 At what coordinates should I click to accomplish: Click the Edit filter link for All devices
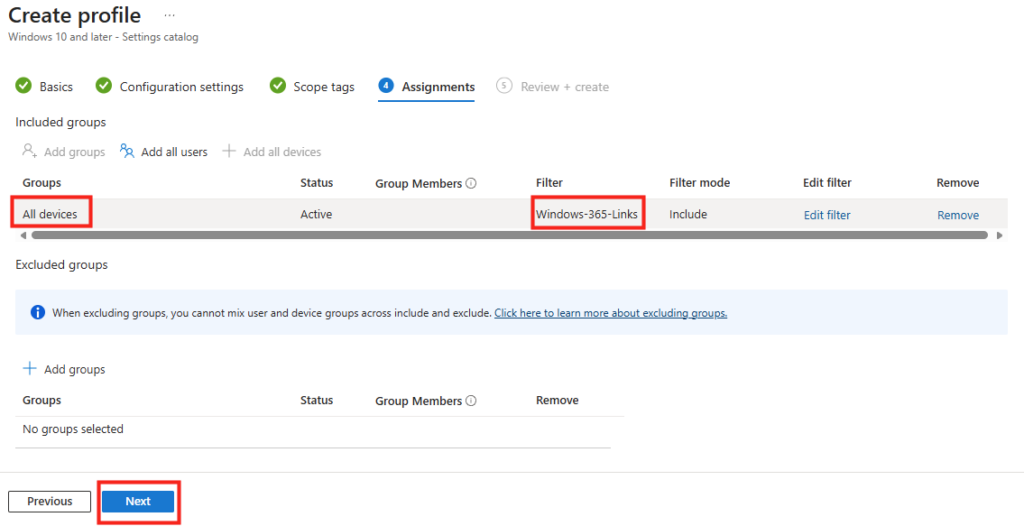tap(827, 215)
